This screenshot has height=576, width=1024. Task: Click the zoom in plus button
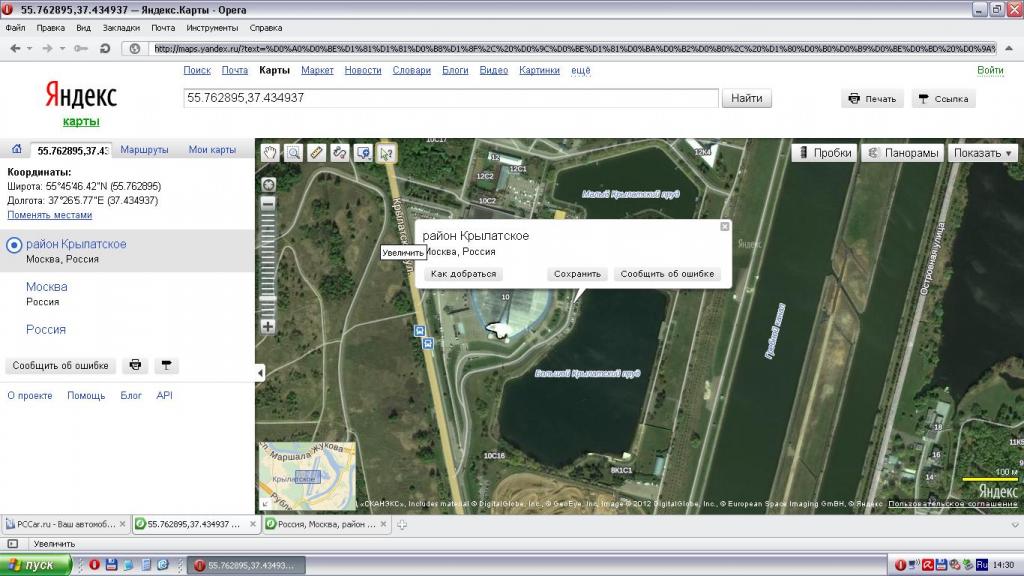[268, 327]
